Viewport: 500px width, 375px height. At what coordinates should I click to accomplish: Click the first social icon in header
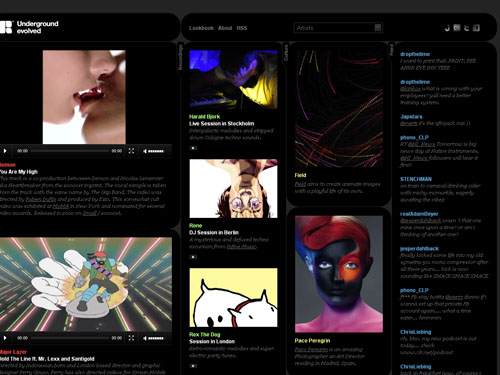point(447,28)
